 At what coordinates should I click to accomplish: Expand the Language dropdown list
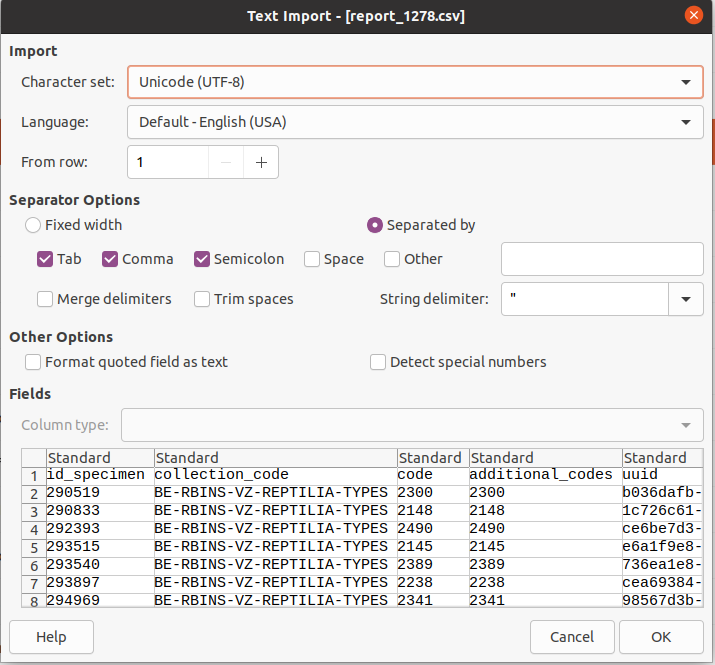(x=685, y=122)
